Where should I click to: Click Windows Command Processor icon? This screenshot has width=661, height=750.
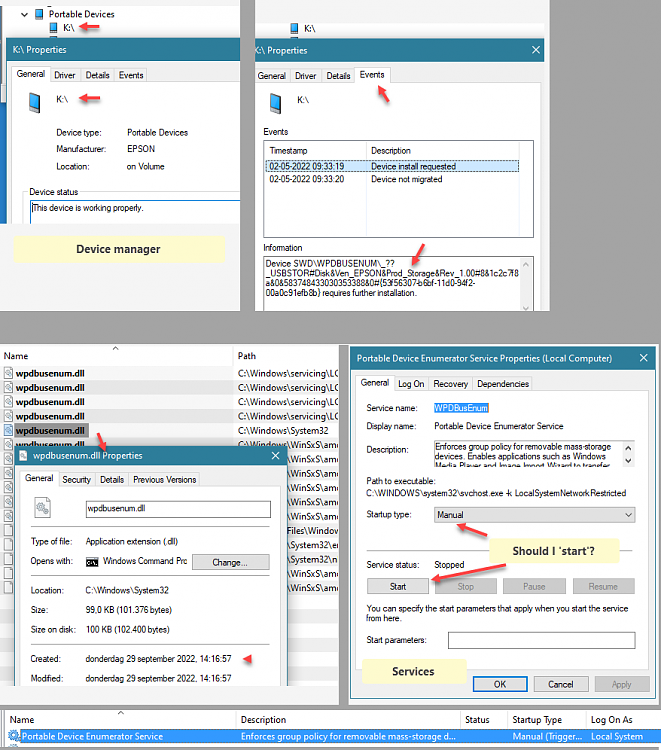92,562
